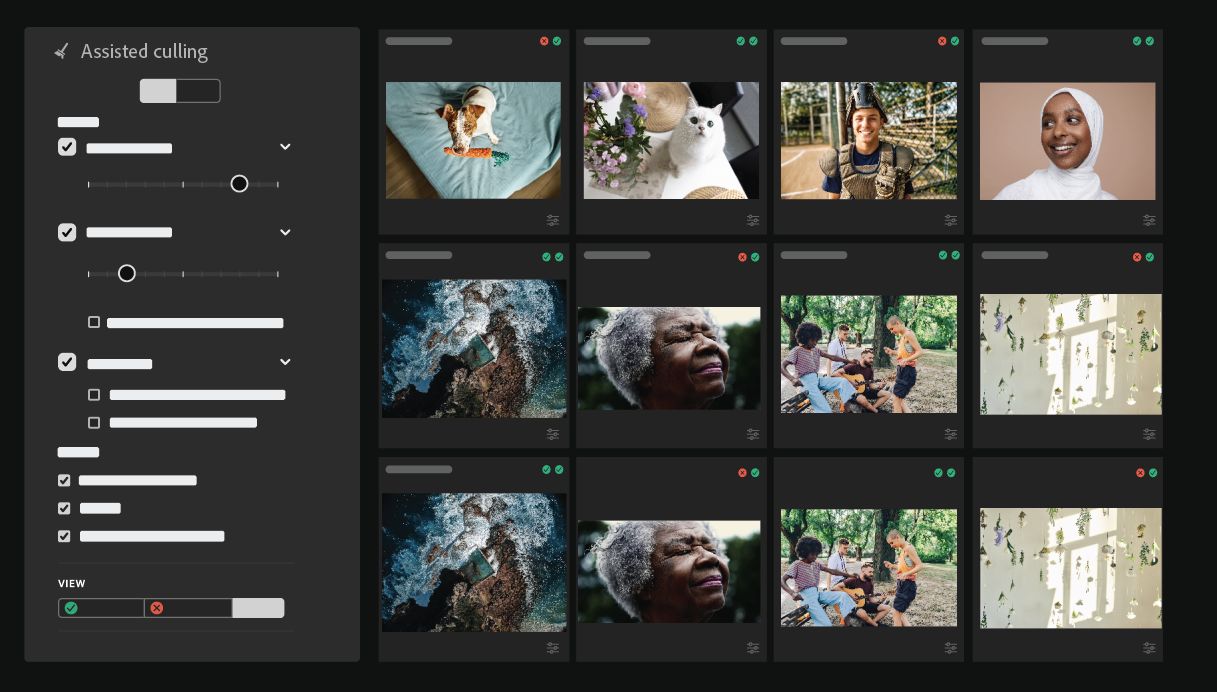Select the bottom-row friends with guitar photo

pos(868,568)
